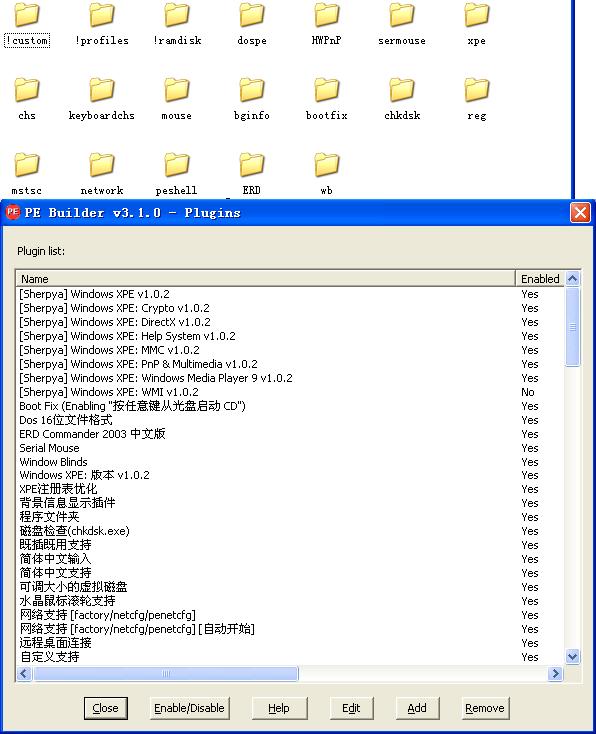Select the chkdsk folder icon
The height and width of the screenshot is (734, 596).
401,90
